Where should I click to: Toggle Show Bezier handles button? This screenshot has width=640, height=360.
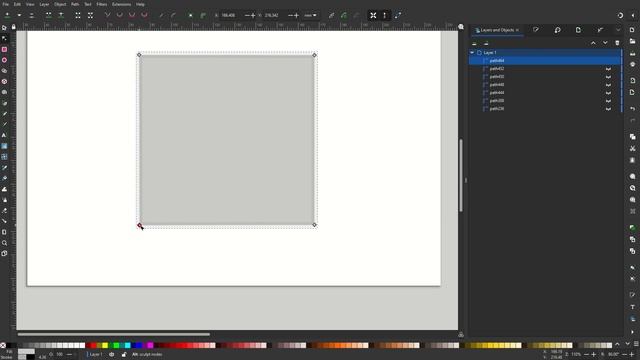[384, 15]
